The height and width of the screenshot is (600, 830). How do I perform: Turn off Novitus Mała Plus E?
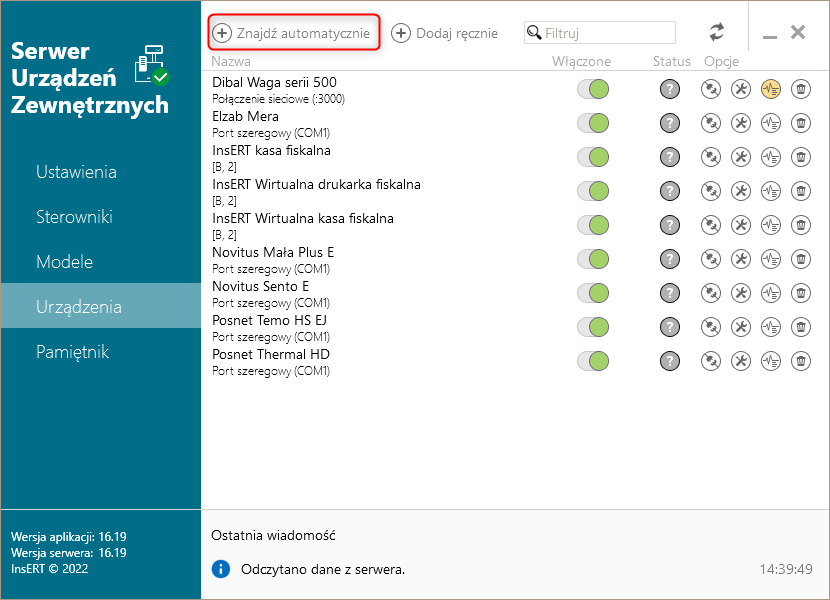(x=593, y=259)
